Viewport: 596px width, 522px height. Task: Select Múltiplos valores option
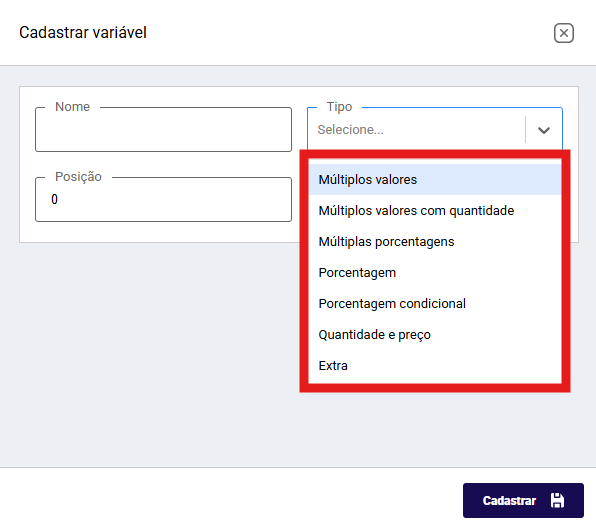pyautogui.click(x=435, y=179)
